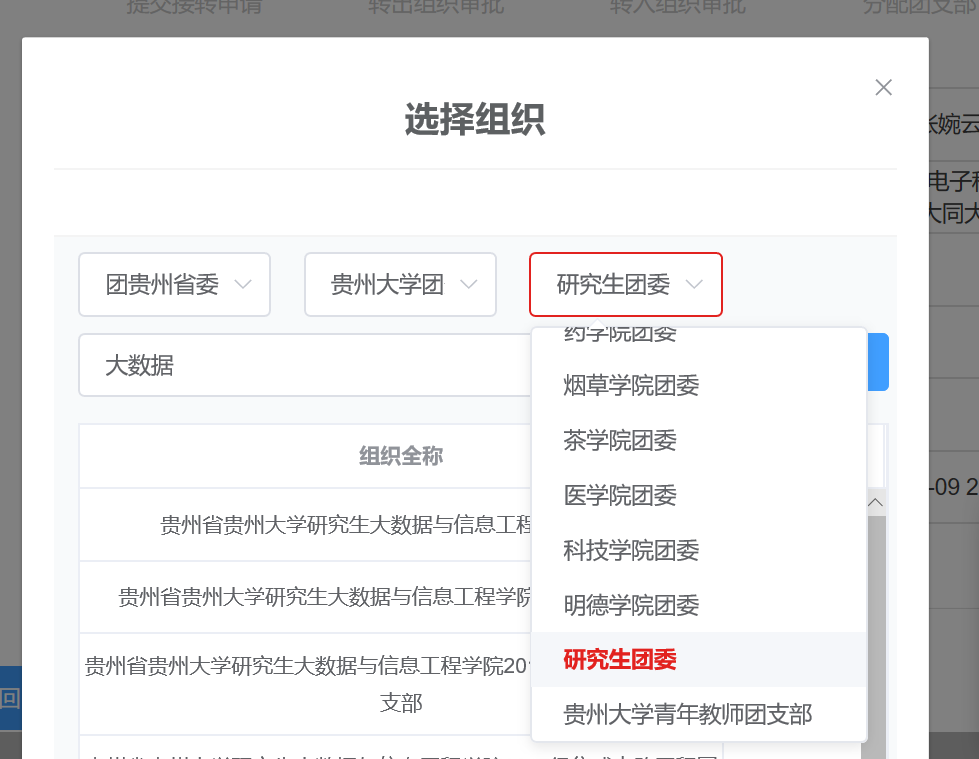The image size is (979, 759).
Task: Expand the 贵州大学团 dropdown
Action: tap(401, 285)
